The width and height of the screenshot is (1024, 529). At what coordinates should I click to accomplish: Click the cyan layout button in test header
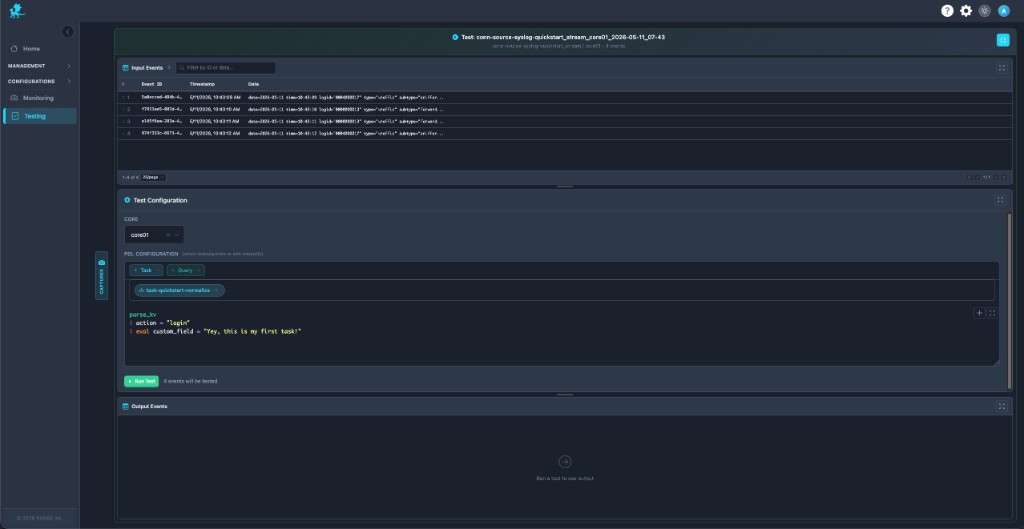click(1002, 40)
